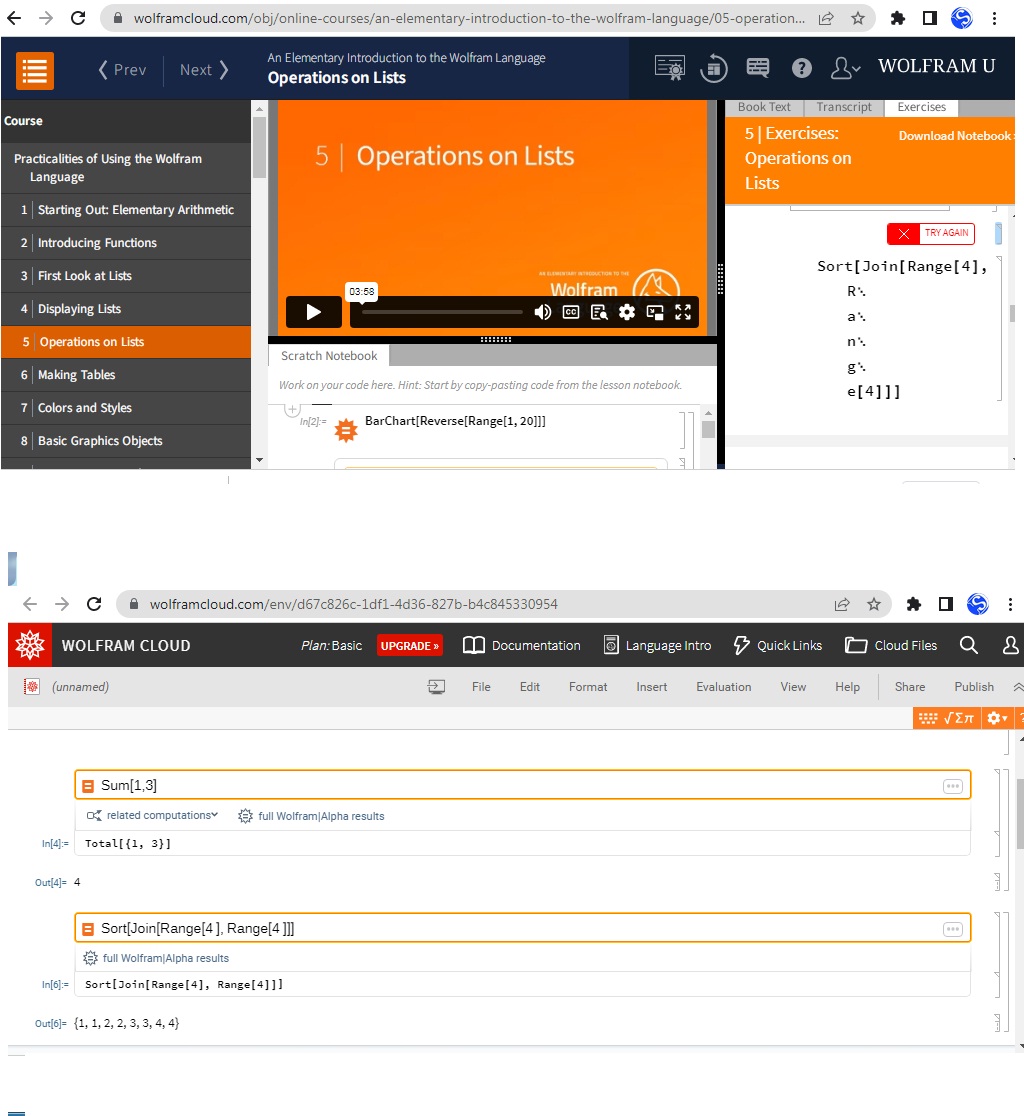Open the user account dropdown in Wolfram U header
Image resolution: width=1024 pixels, height=1116 pixels.
pos(845,68)
